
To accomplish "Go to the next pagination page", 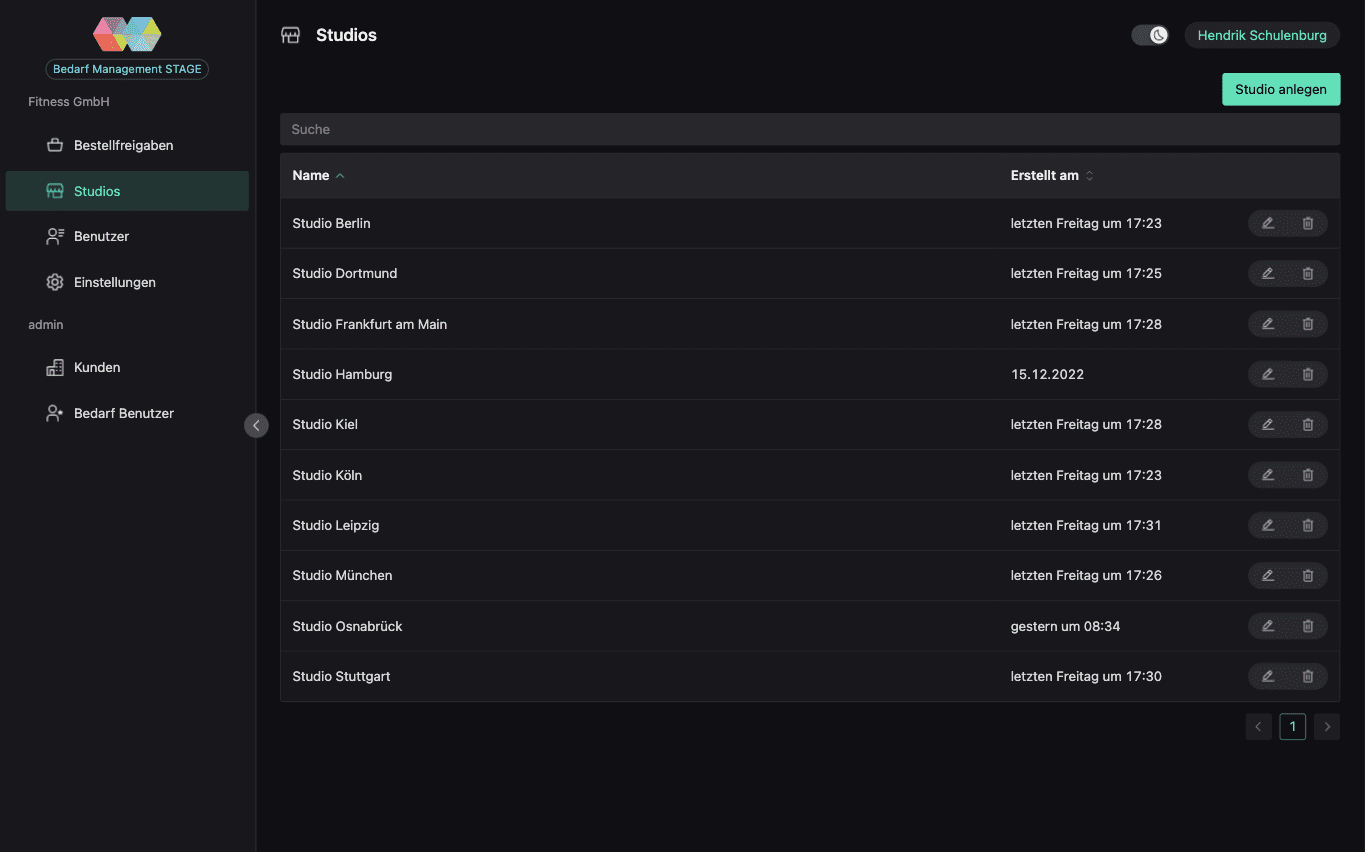I will coord(1327,727).
